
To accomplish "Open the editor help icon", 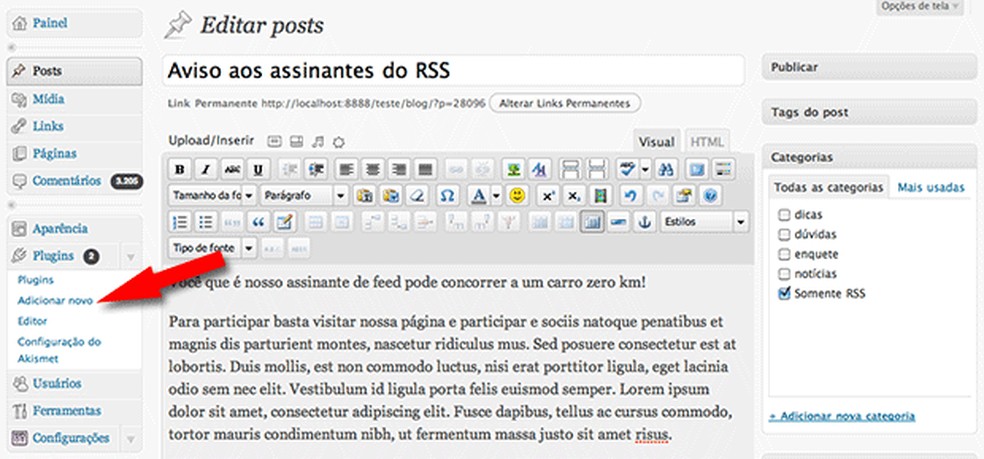I will [710, 196].
